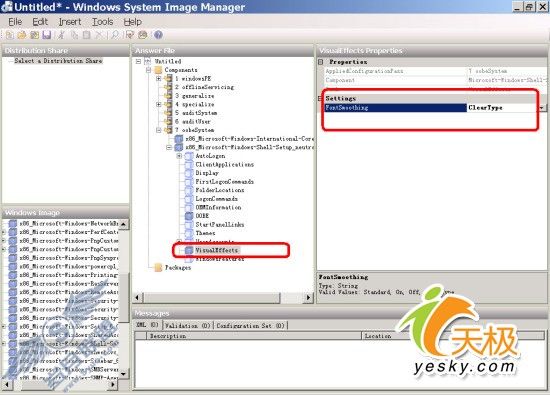Click the 1 windowsPE pass icon
The image size is (550, 395).
tap(168, 78)
